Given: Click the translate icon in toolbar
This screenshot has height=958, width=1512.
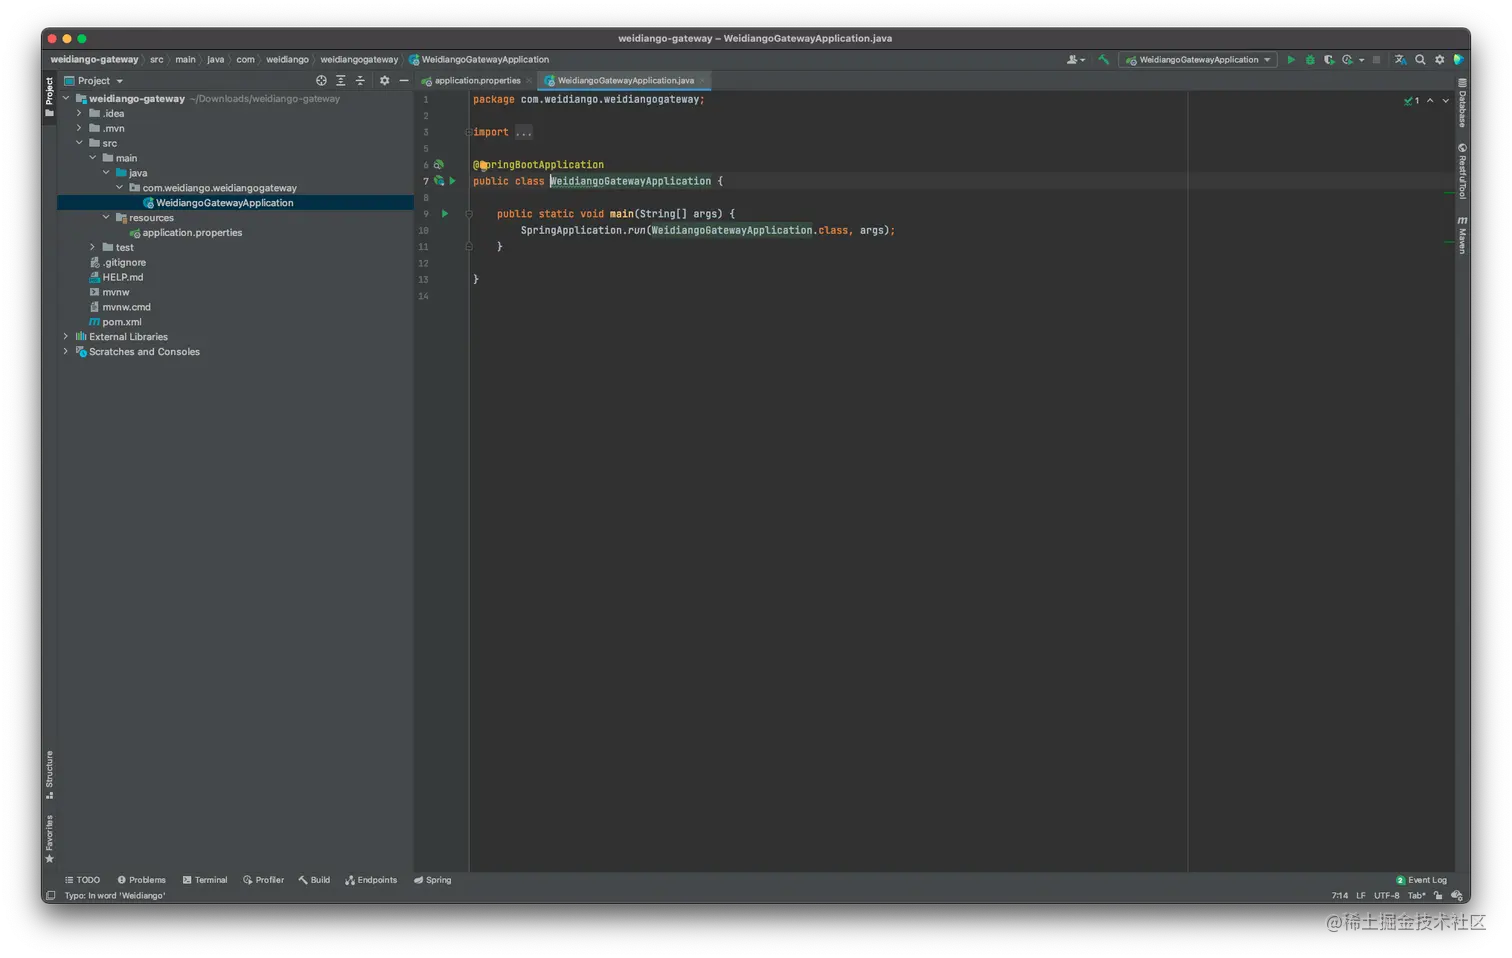Looking at the screenshot, I should (1400, 60).
